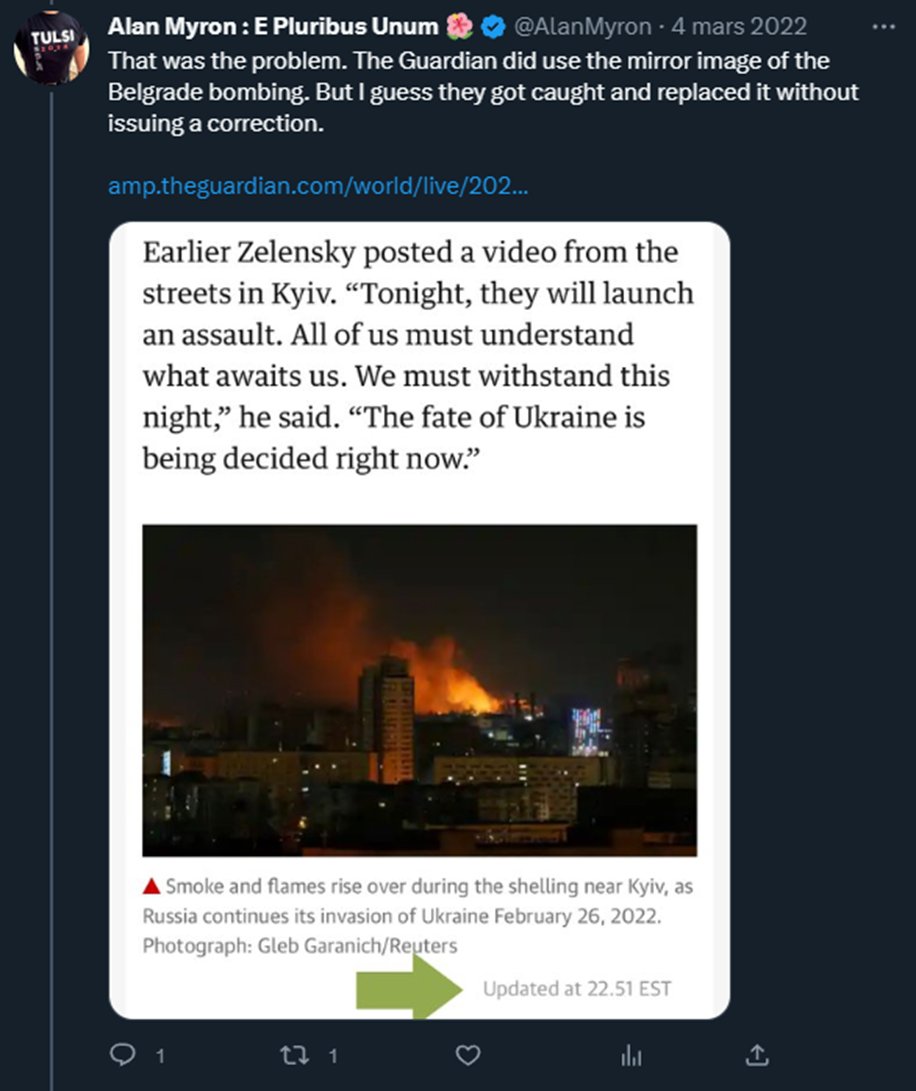The width and height of the screenshot is (916, 1091).
Task: Open the tweet analytics bar-chart icon
Action: 632,1054
